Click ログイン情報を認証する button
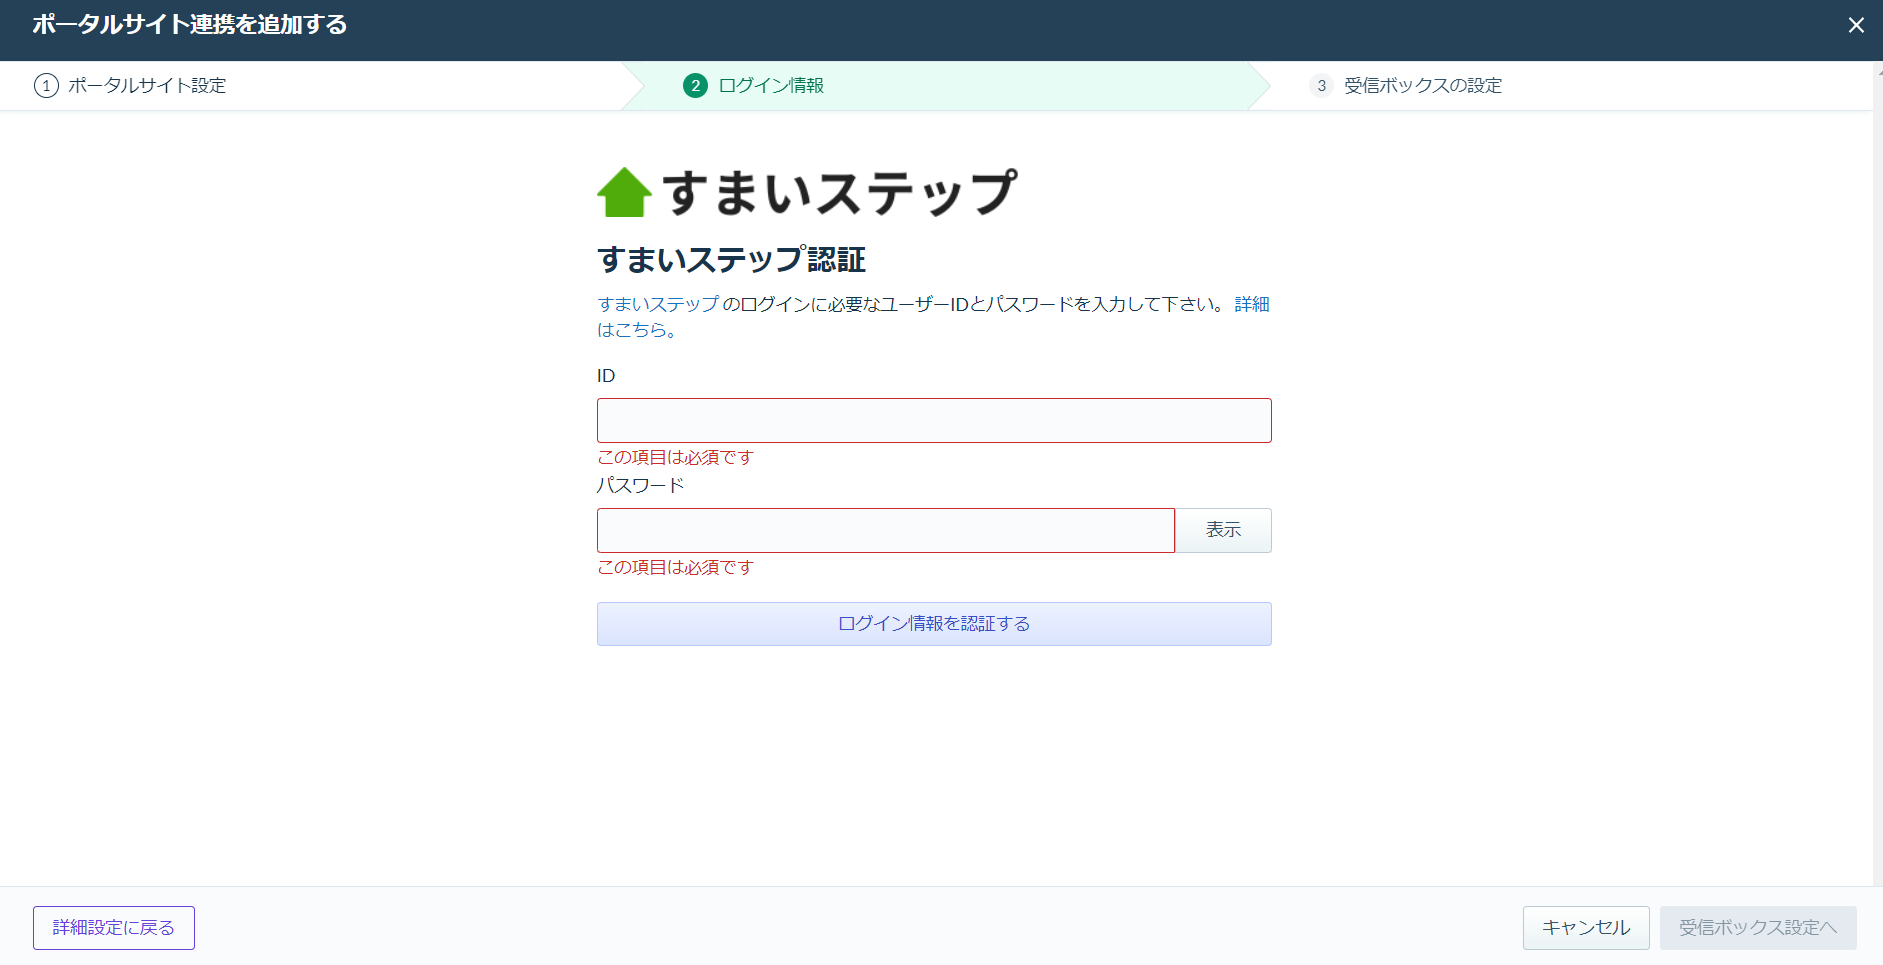1883x965 pixels. 934,624
